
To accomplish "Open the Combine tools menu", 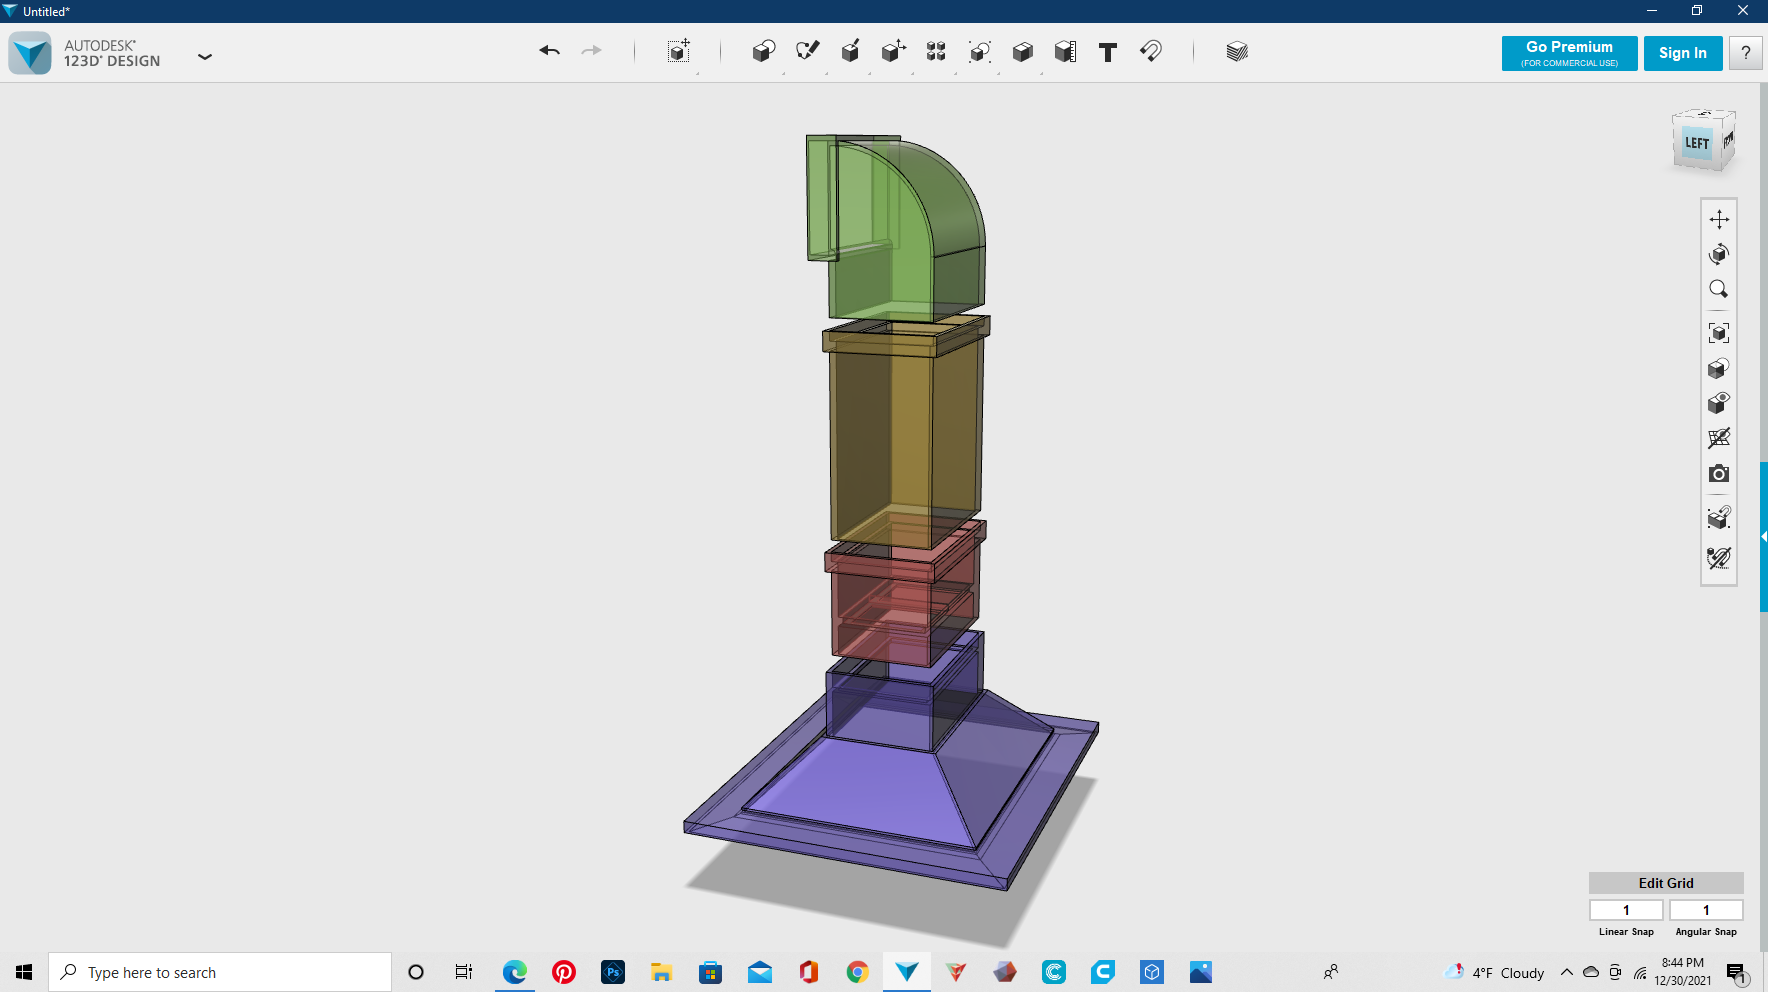I will coord(1022,52).
